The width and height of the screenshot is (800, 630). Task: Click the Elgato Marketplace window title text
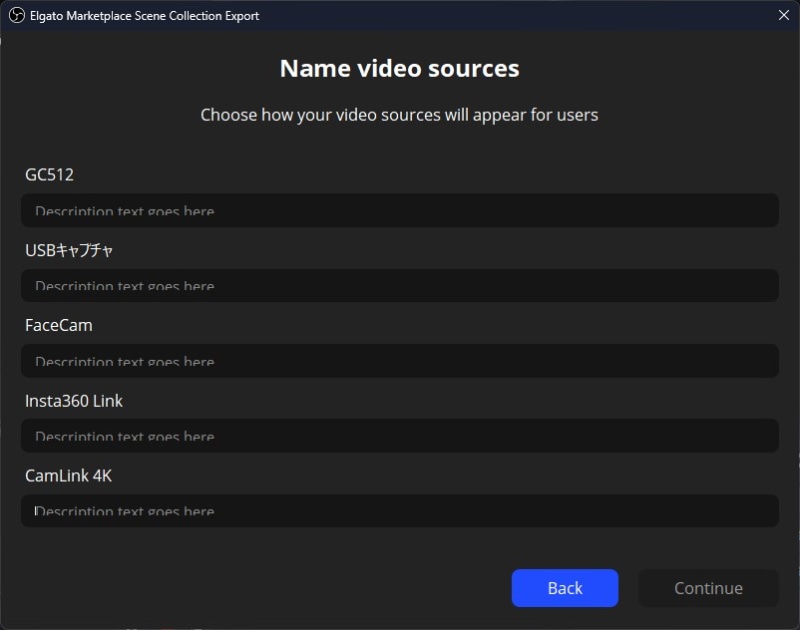coord(144,16)
